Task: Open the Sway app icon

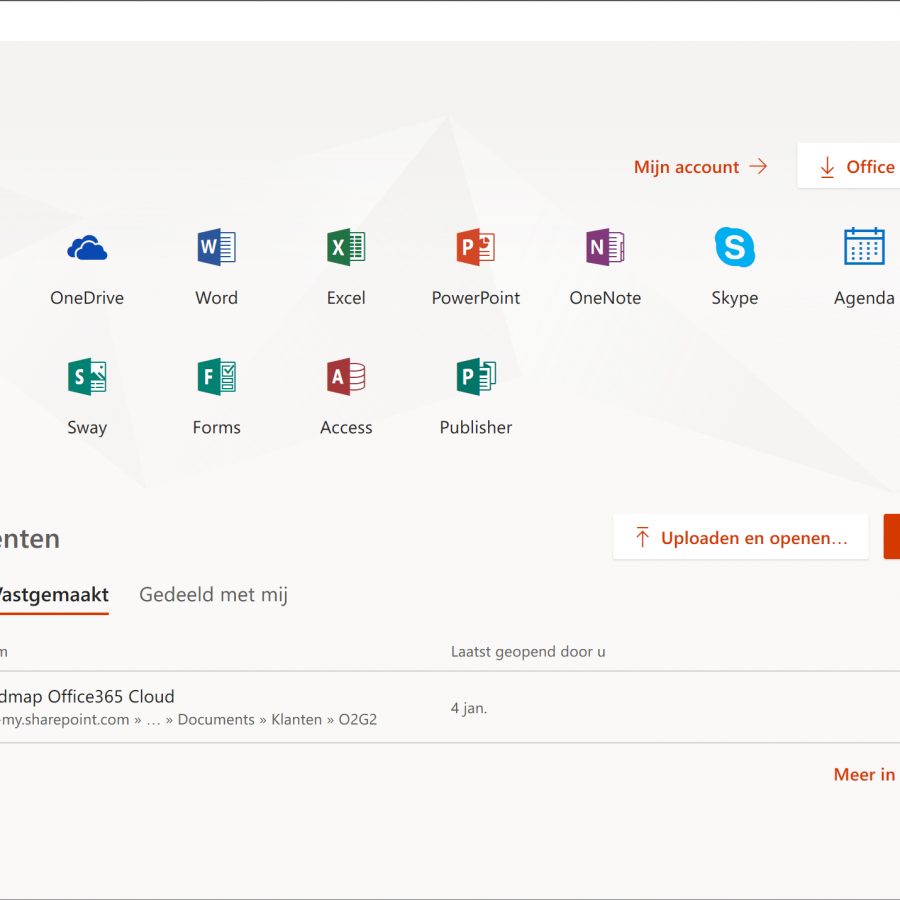Action: (x=87, y=378)
